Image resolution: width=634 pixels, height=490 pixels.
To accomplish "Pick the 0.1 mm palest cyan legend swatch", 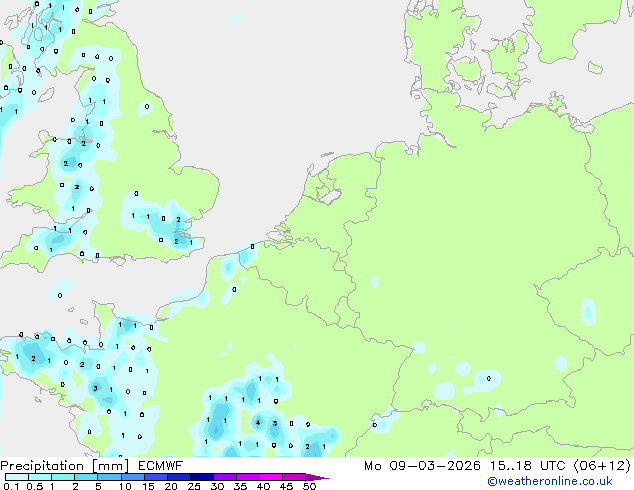I will (17, 477).
